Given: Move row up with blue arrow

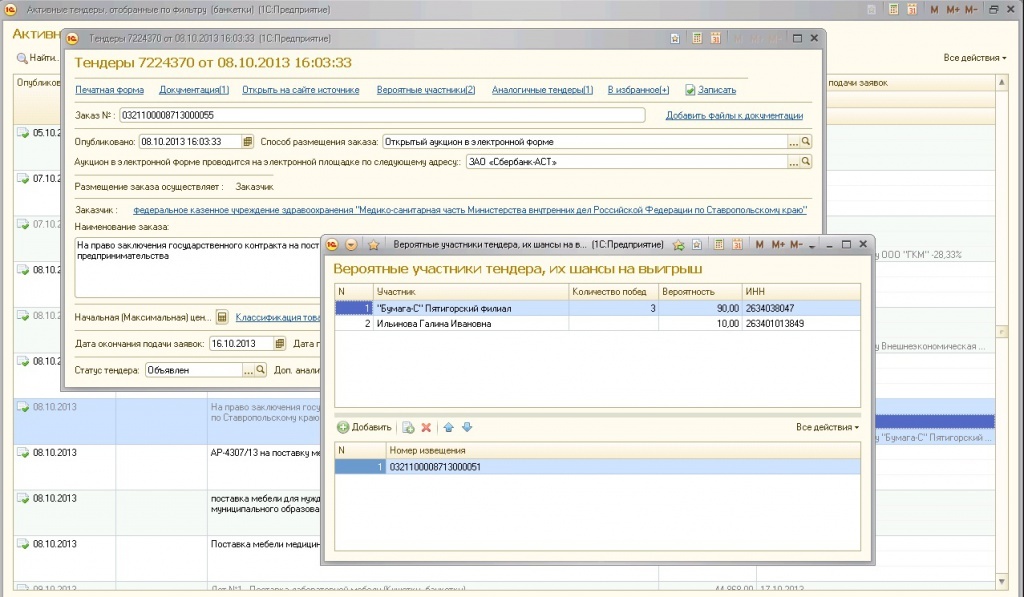Looking at the screenshot, I should tap(449, 427).
